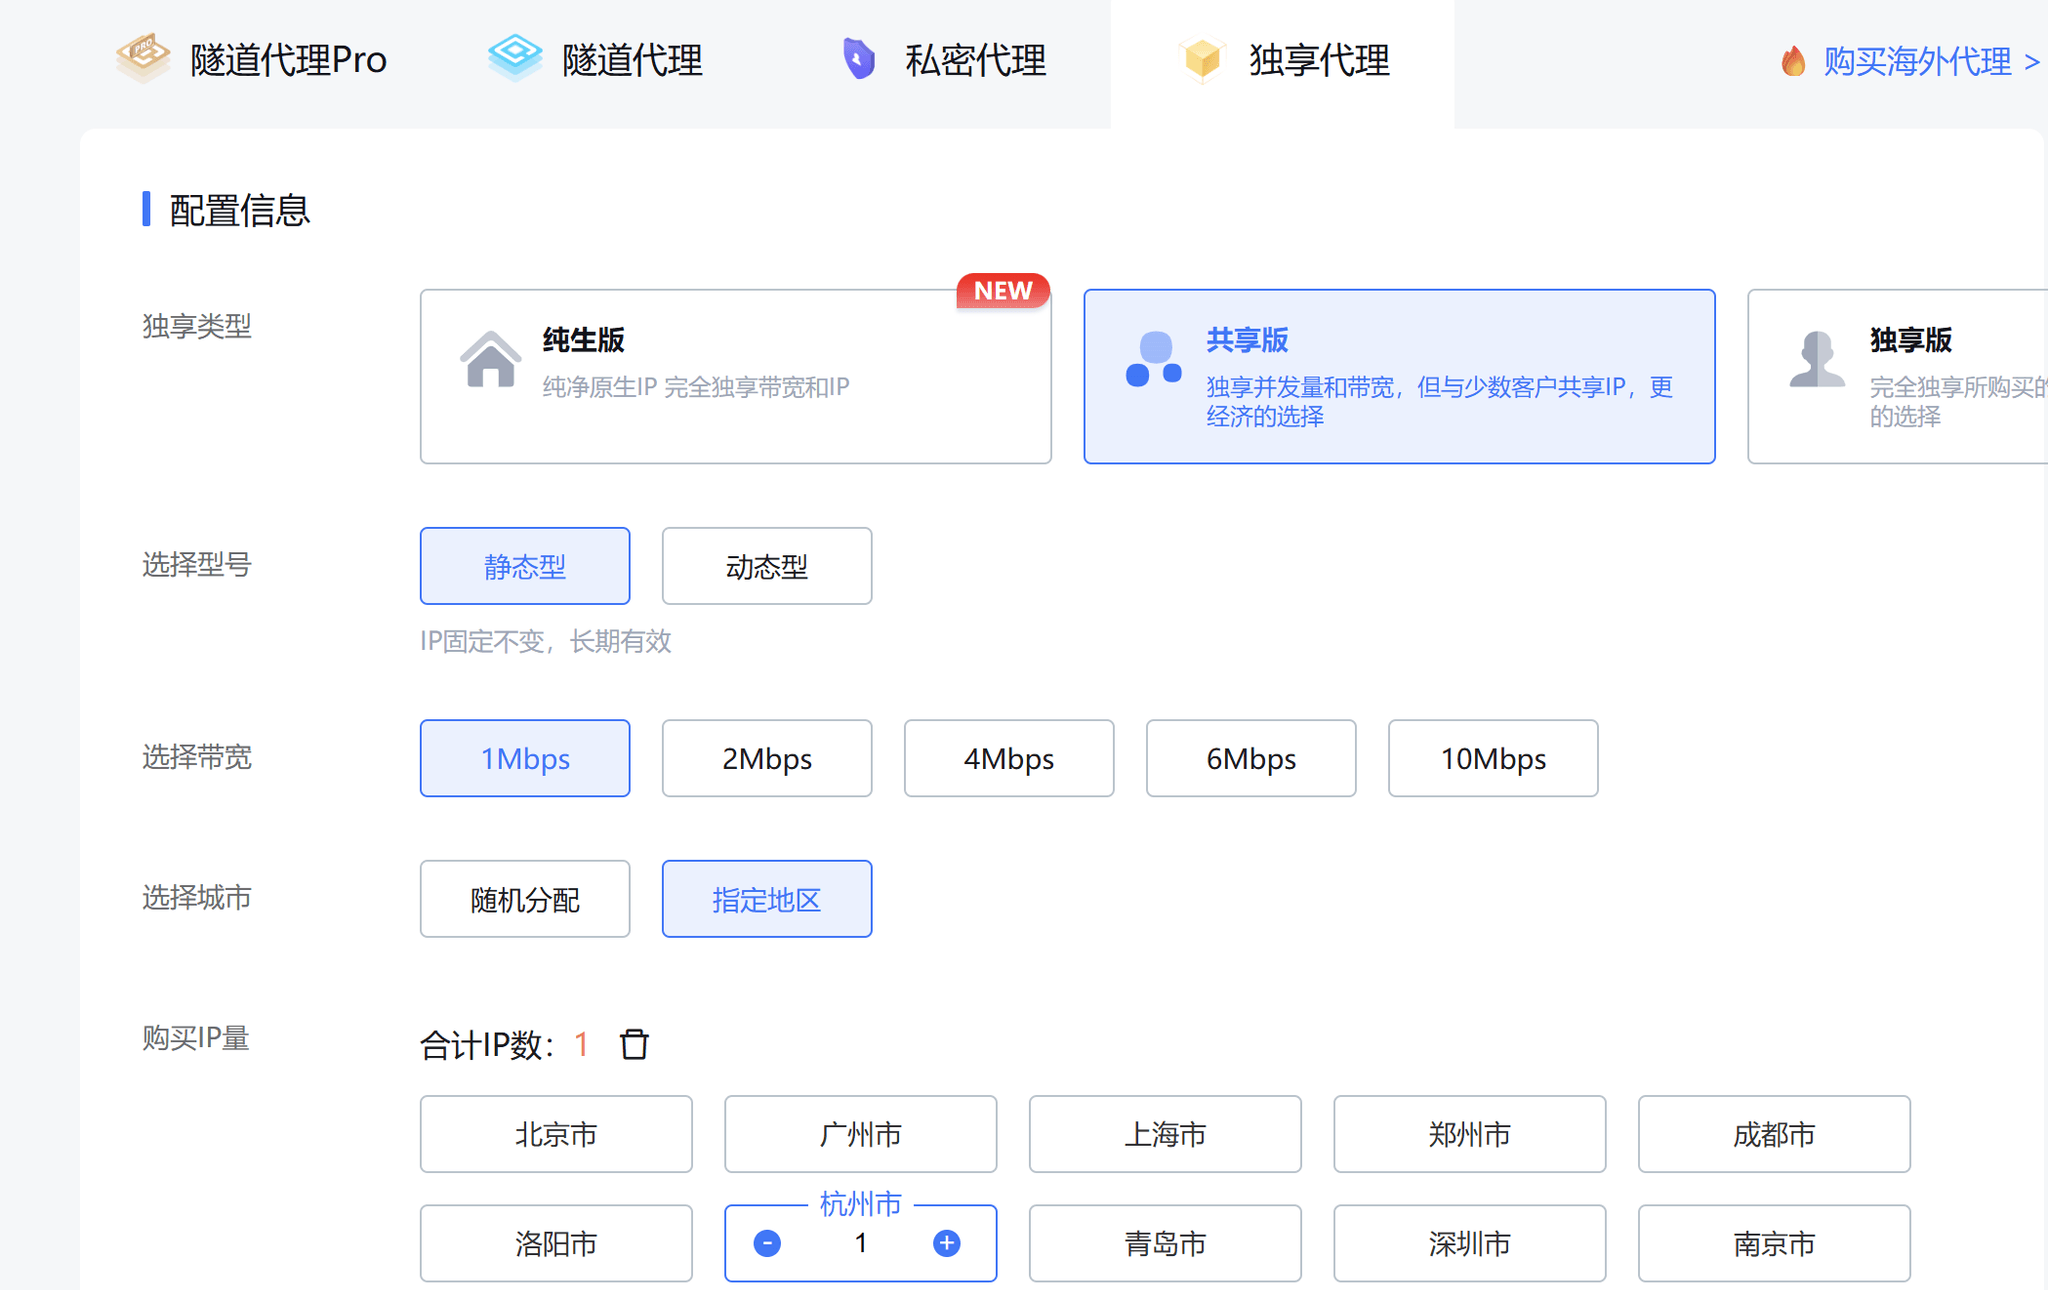Image resolution: width=2048 pixels, height=1290 pixels.
Task: Click the 选择型号 row label
Action: click(x=197, y=565)
